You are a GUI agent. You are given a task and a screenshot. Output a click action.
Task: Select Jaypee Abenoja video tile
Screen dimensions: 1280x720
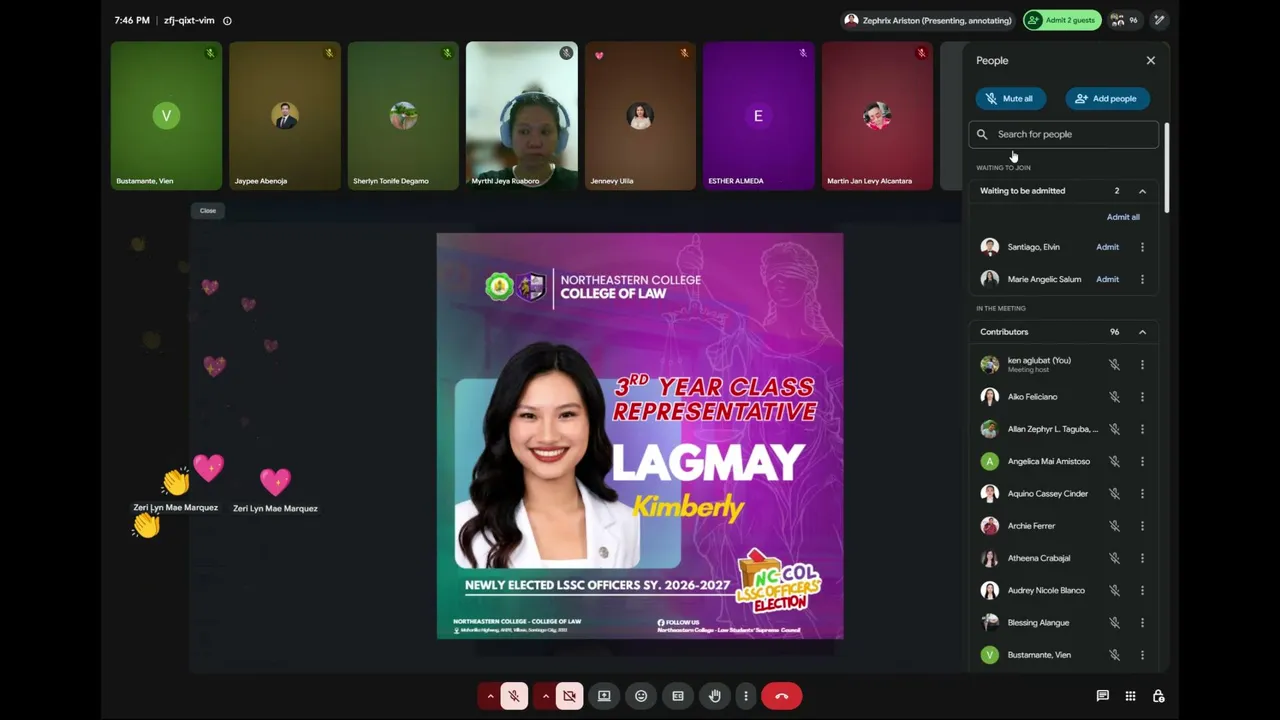click(x=285, y=115)
